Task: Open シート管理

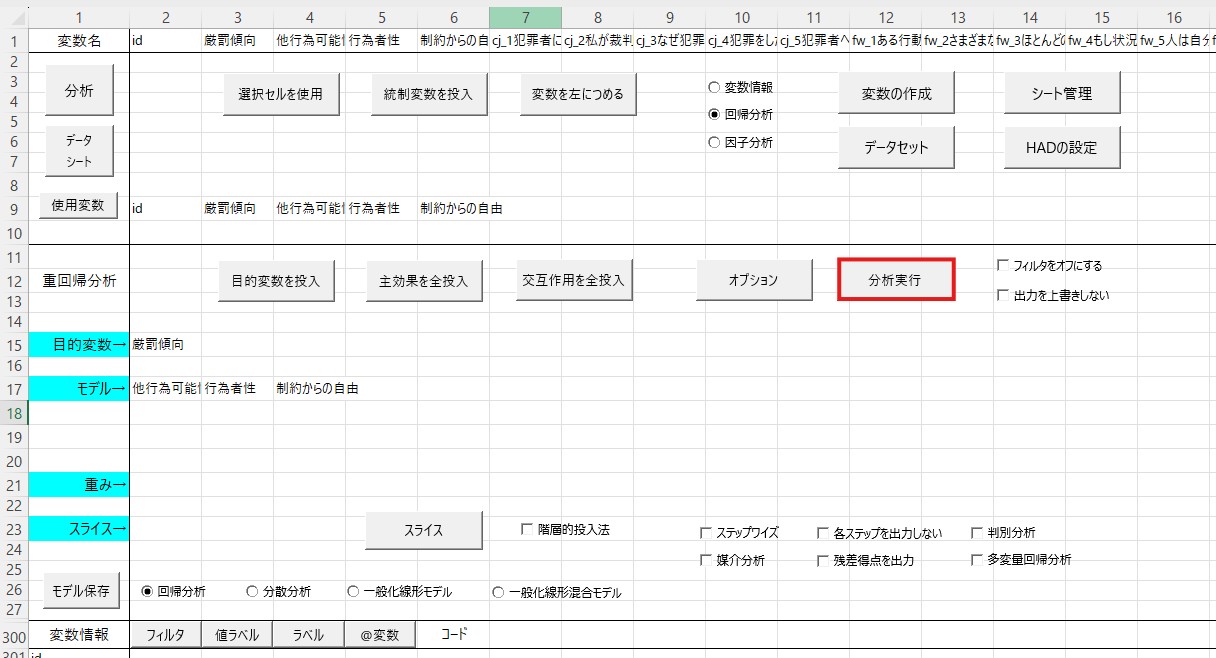Action: (x=1061, y=94)
